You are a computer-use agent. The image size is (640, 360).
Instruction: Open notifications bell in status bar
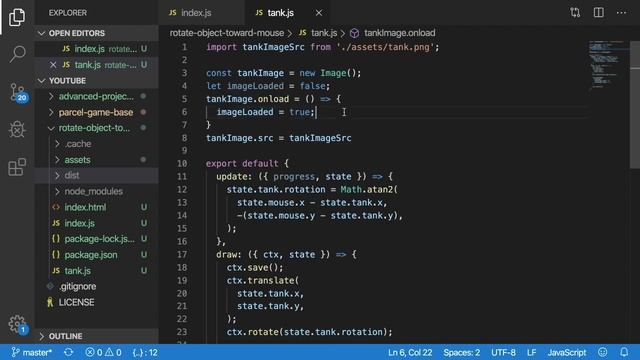[x=624, y=352]
